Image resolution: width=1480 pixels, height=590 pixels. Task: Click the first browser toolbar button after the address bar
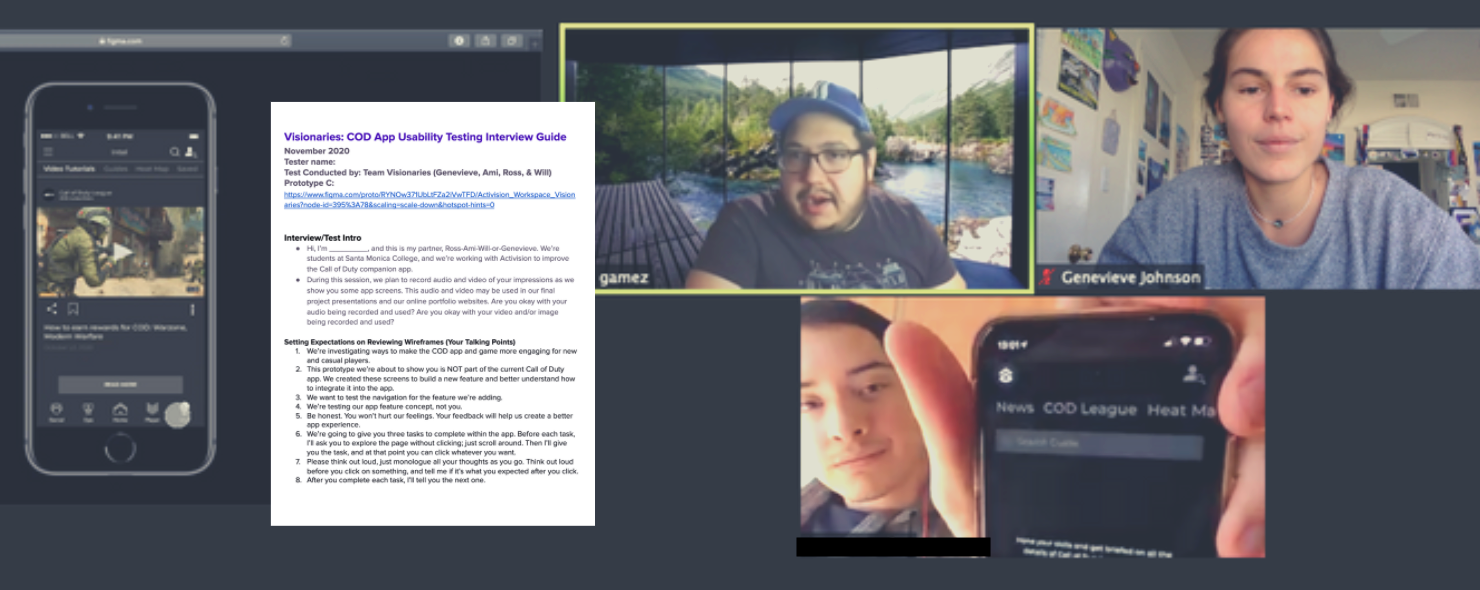click(x=459, y=41)
